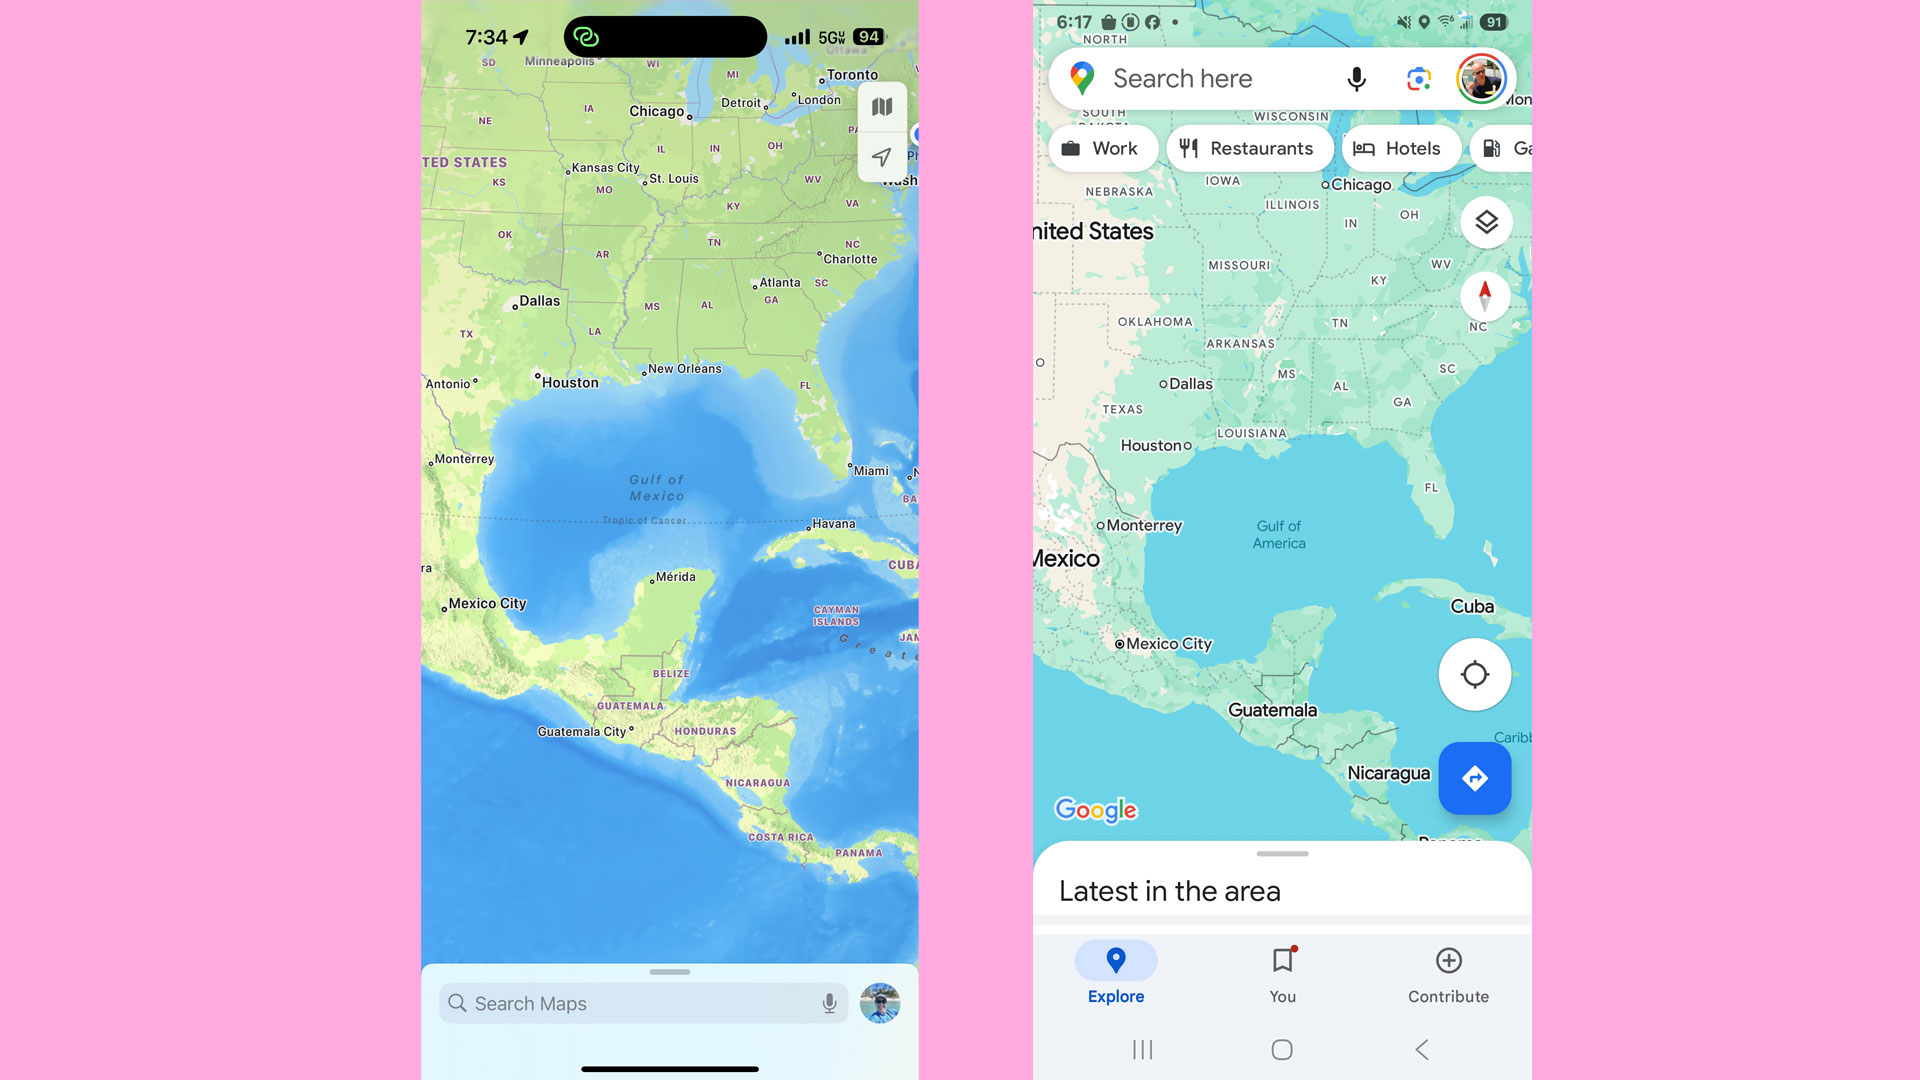Open the Restaurants category filter
The image size is (1920, 1080).
click(1245, 148)
